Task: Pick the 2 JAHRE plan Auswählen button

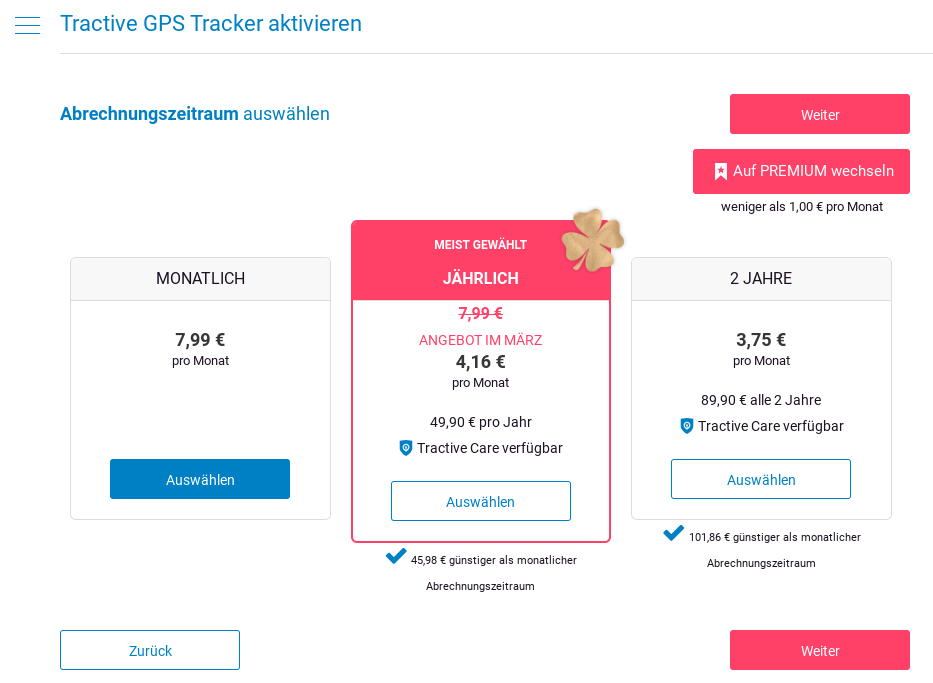Action: (761, 479)
